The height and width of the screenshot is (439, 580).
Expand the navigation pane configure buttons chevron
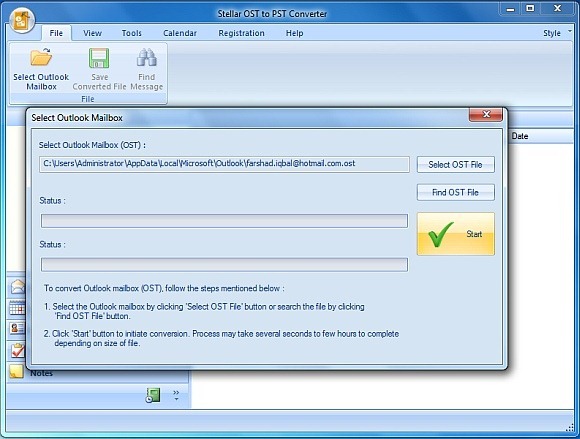[x=176, y=395]
